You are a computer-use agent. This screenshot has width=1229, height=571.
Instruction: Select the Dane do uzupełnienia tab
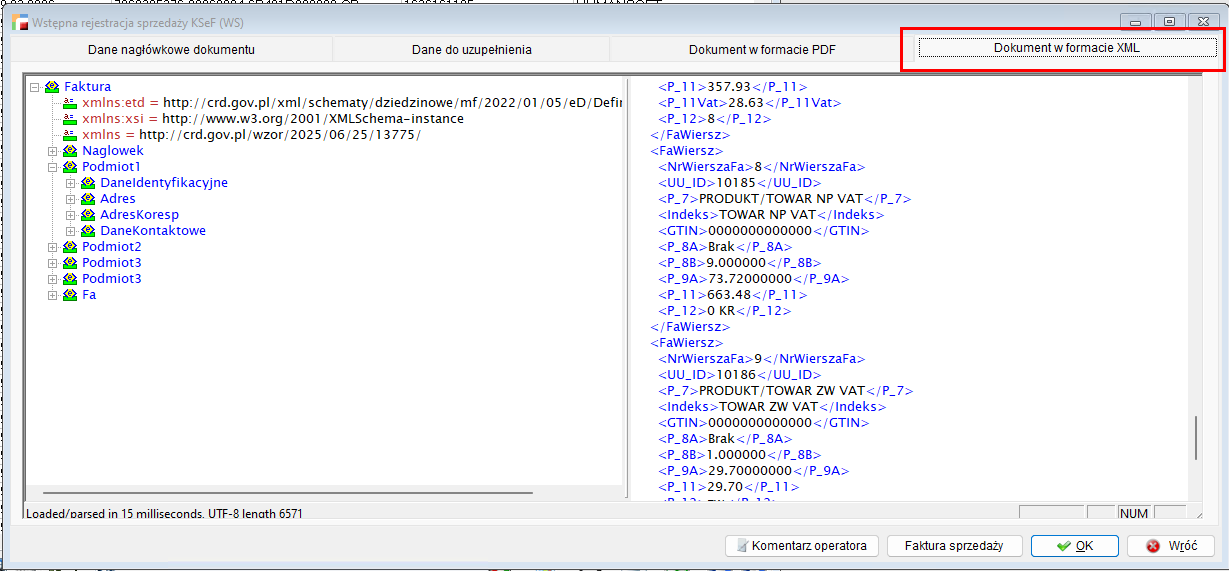click(471, 49)
